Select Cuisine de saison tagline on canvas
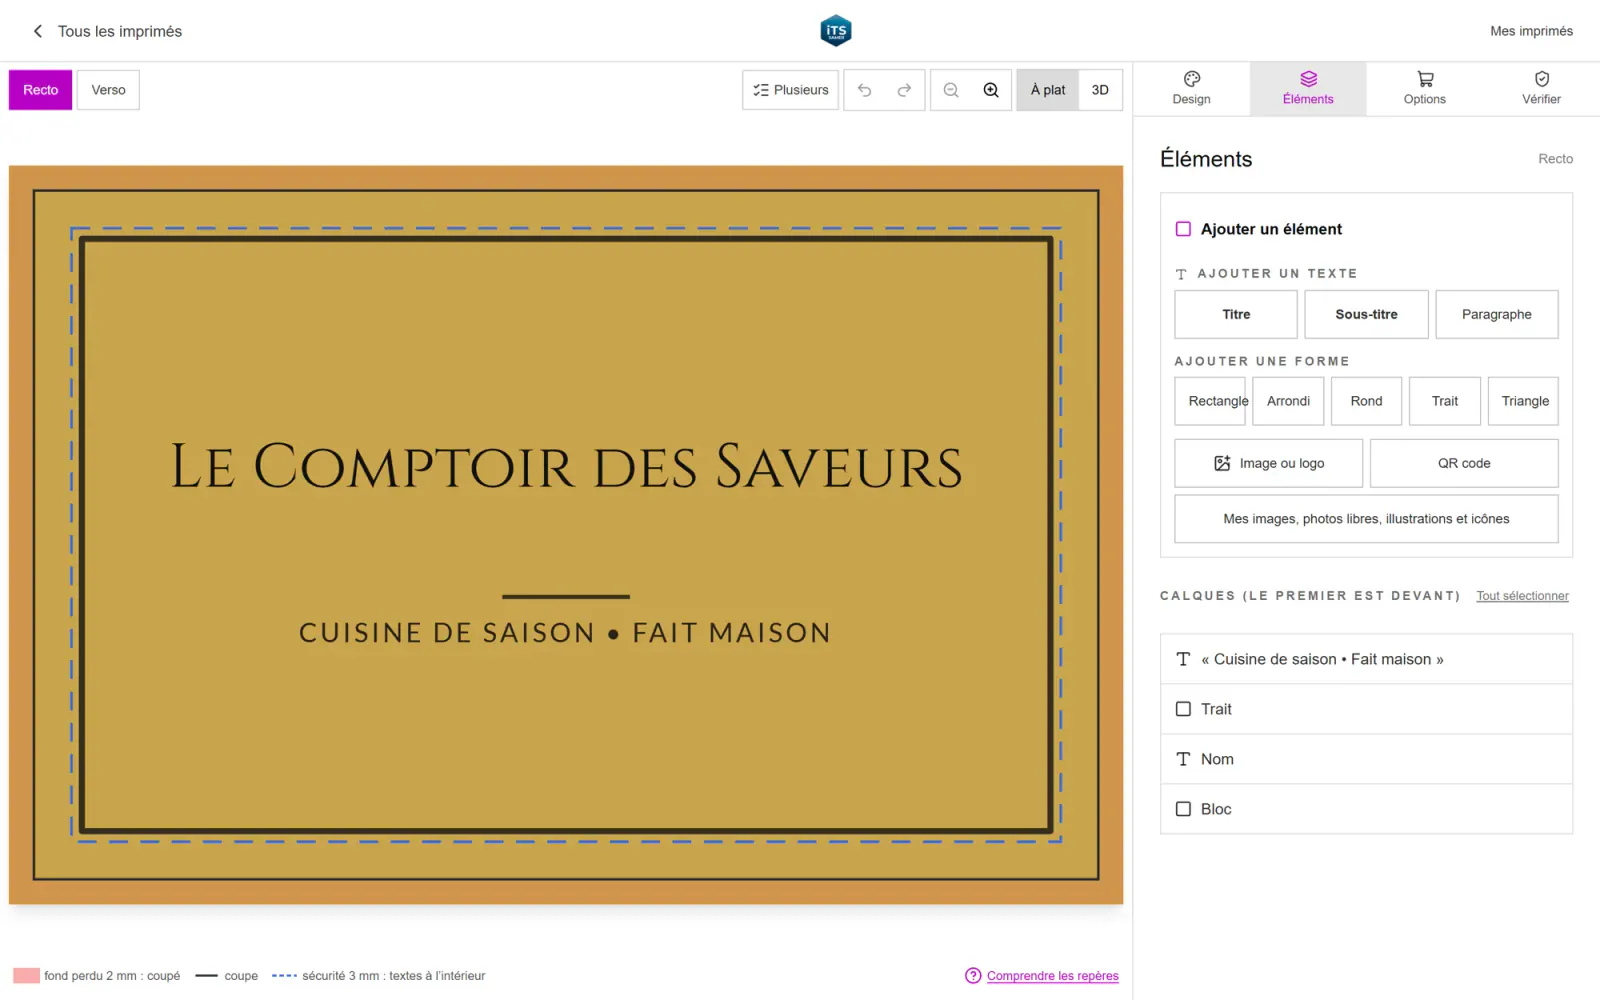The height and width of the screenshot is (1000, 1600). pyautogui.click(x=565, y=633)
